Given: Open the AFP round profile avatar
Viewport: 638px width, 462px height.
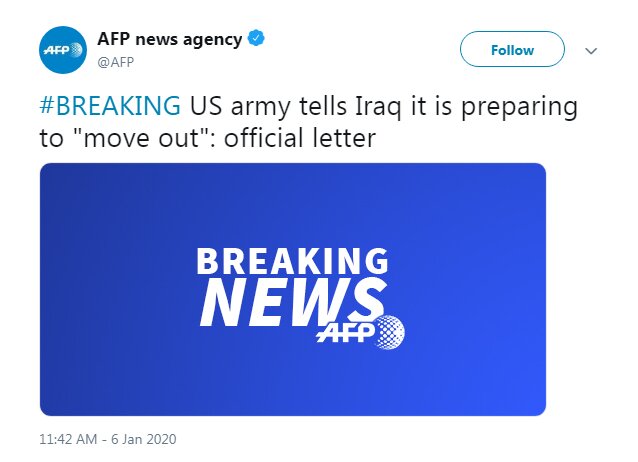Looking at the screenshot, I should coord(63,50).
